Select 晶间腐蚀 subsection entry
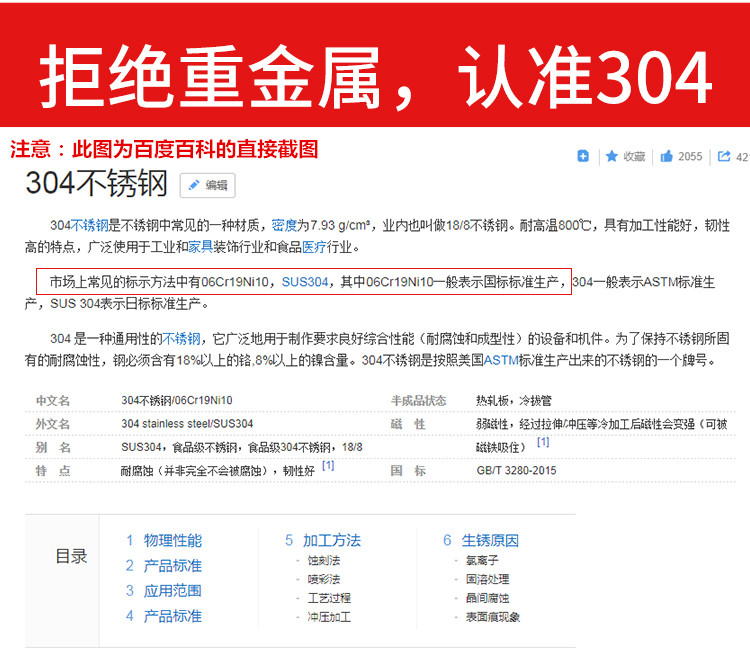The height and width of the screenshot is (664, 750). (x=487, y=598)
